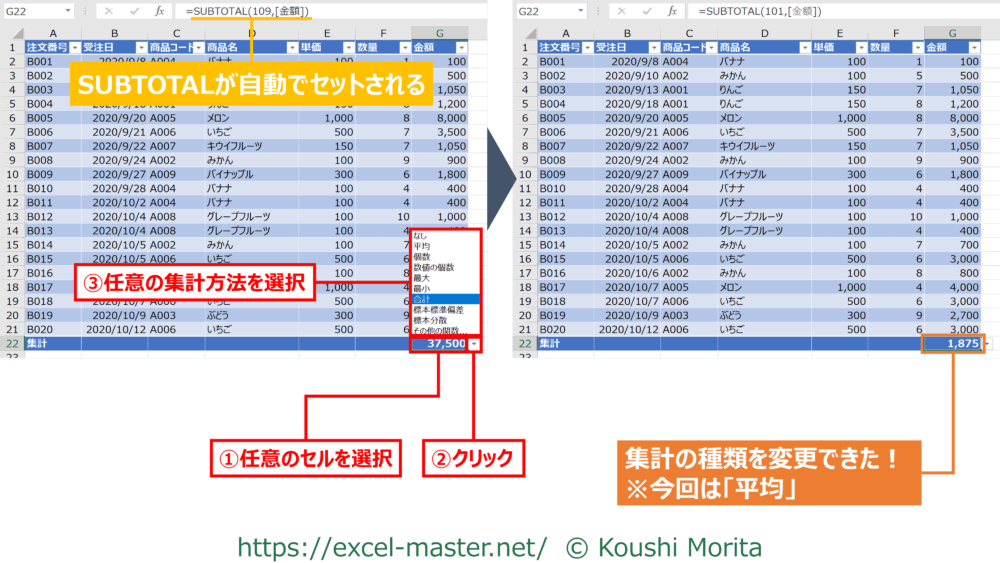Viewport: 1000px width, 563px height.
Task: Select total cell showing 1,875 in right table
Action: (953, 344)
